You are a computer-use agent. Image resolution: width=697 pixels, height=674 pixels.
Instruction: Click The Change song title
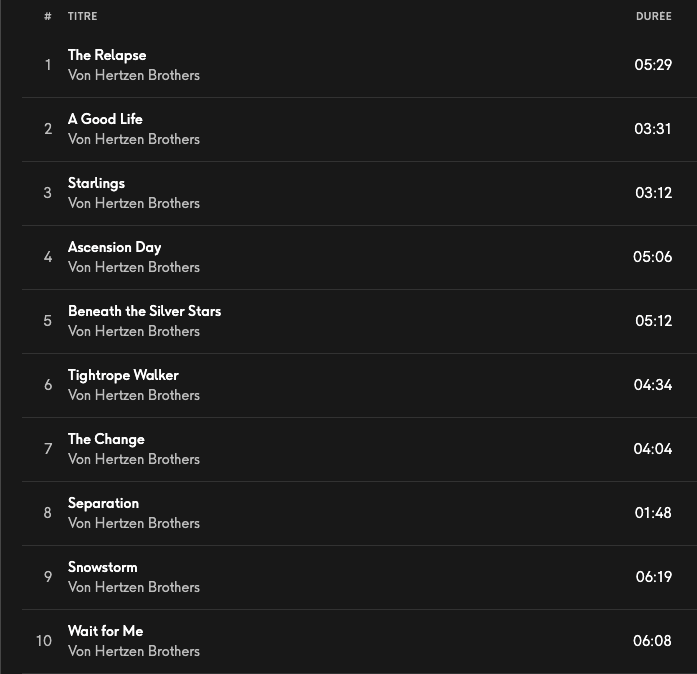(x=106, y=439)
